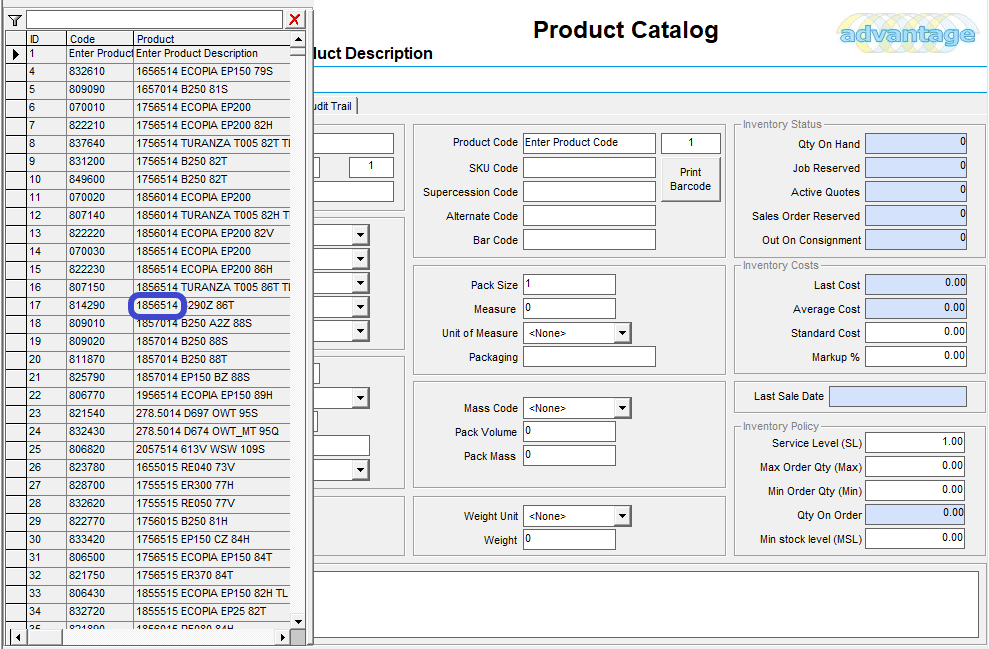The image size is (989, 649).
Task: Open the Unit of Measure dropdown
Action: point(622,333)
